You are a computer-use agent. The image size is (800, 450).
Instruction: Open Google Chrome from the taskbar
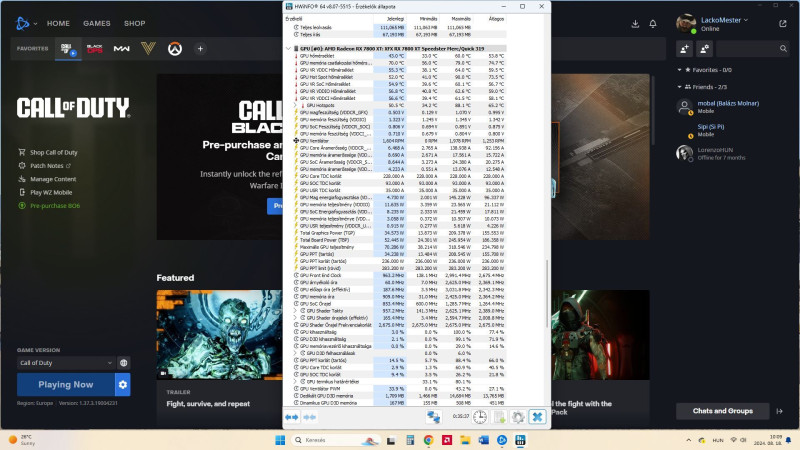pyautogui.click(x=429, y=440)
